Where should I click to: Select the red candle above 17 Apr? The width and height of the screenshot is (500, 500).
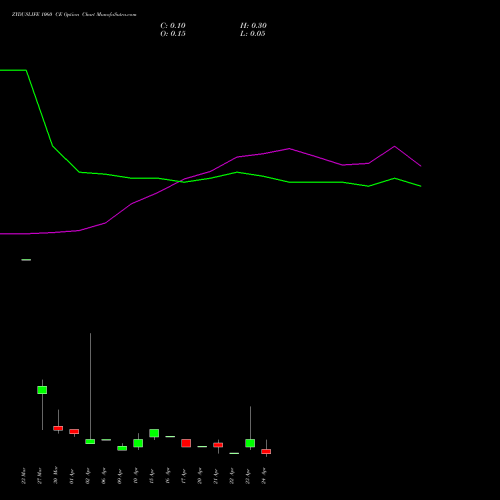point(186,443)
